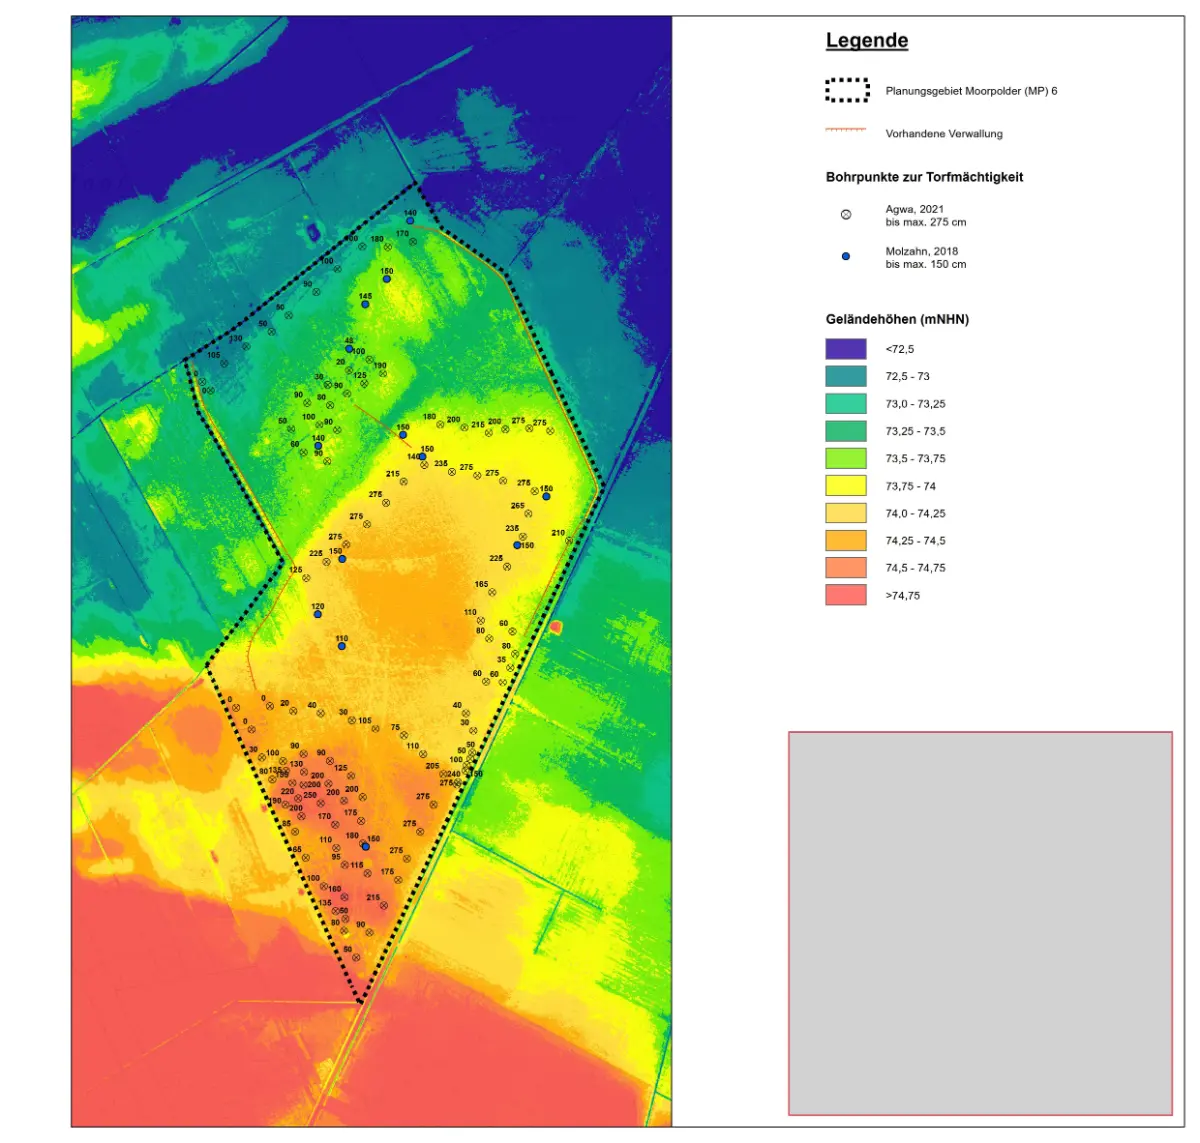This screenshot has width=1200, height=1143.
Task: Click the blue borehole point labeled 120
Action: (318, 614)
